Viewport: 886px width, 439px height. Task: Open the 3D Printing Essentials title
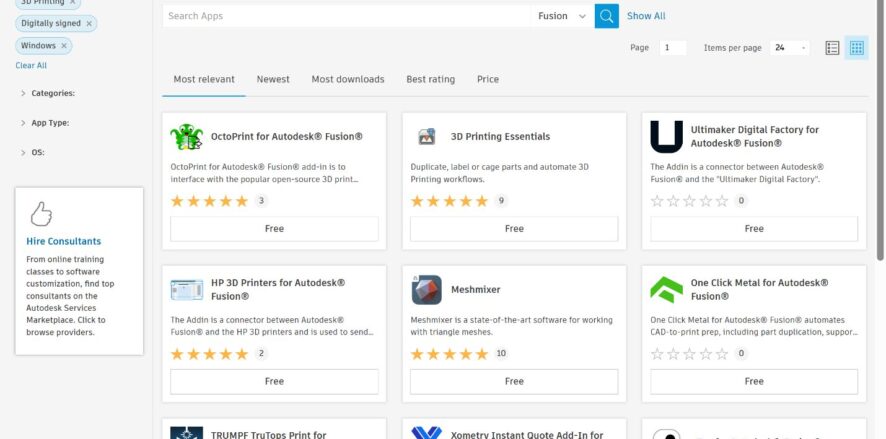click(500, 137)
